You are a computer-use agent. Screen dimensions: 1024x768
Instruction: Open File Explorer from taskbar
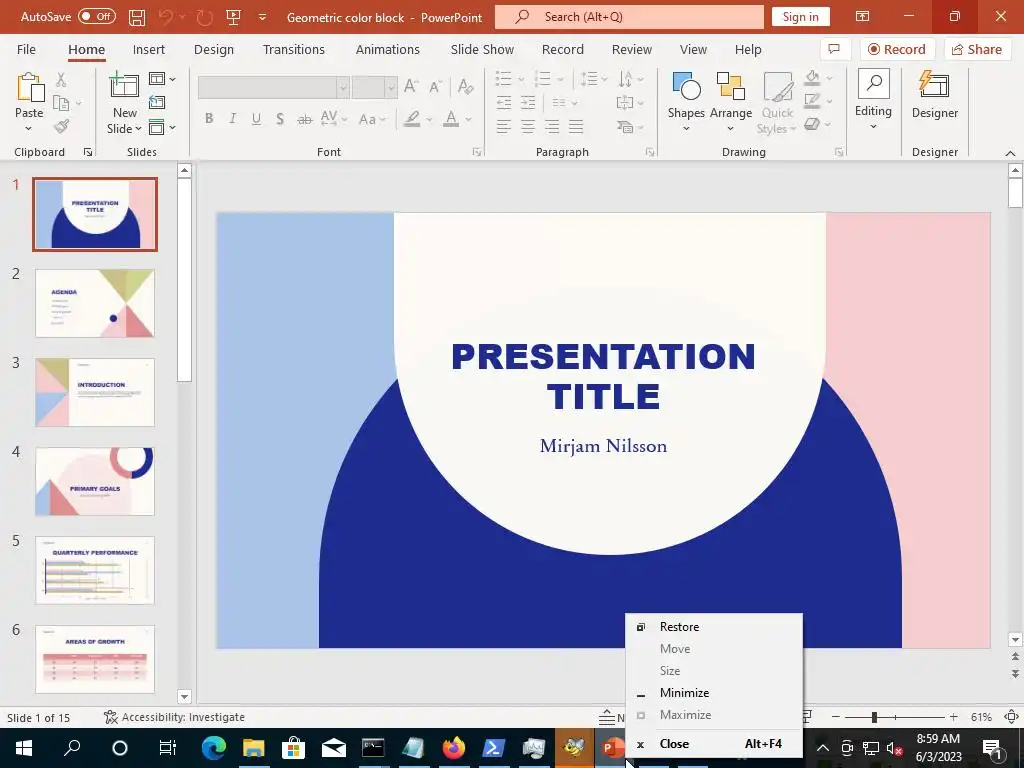(x=253, y=747)
